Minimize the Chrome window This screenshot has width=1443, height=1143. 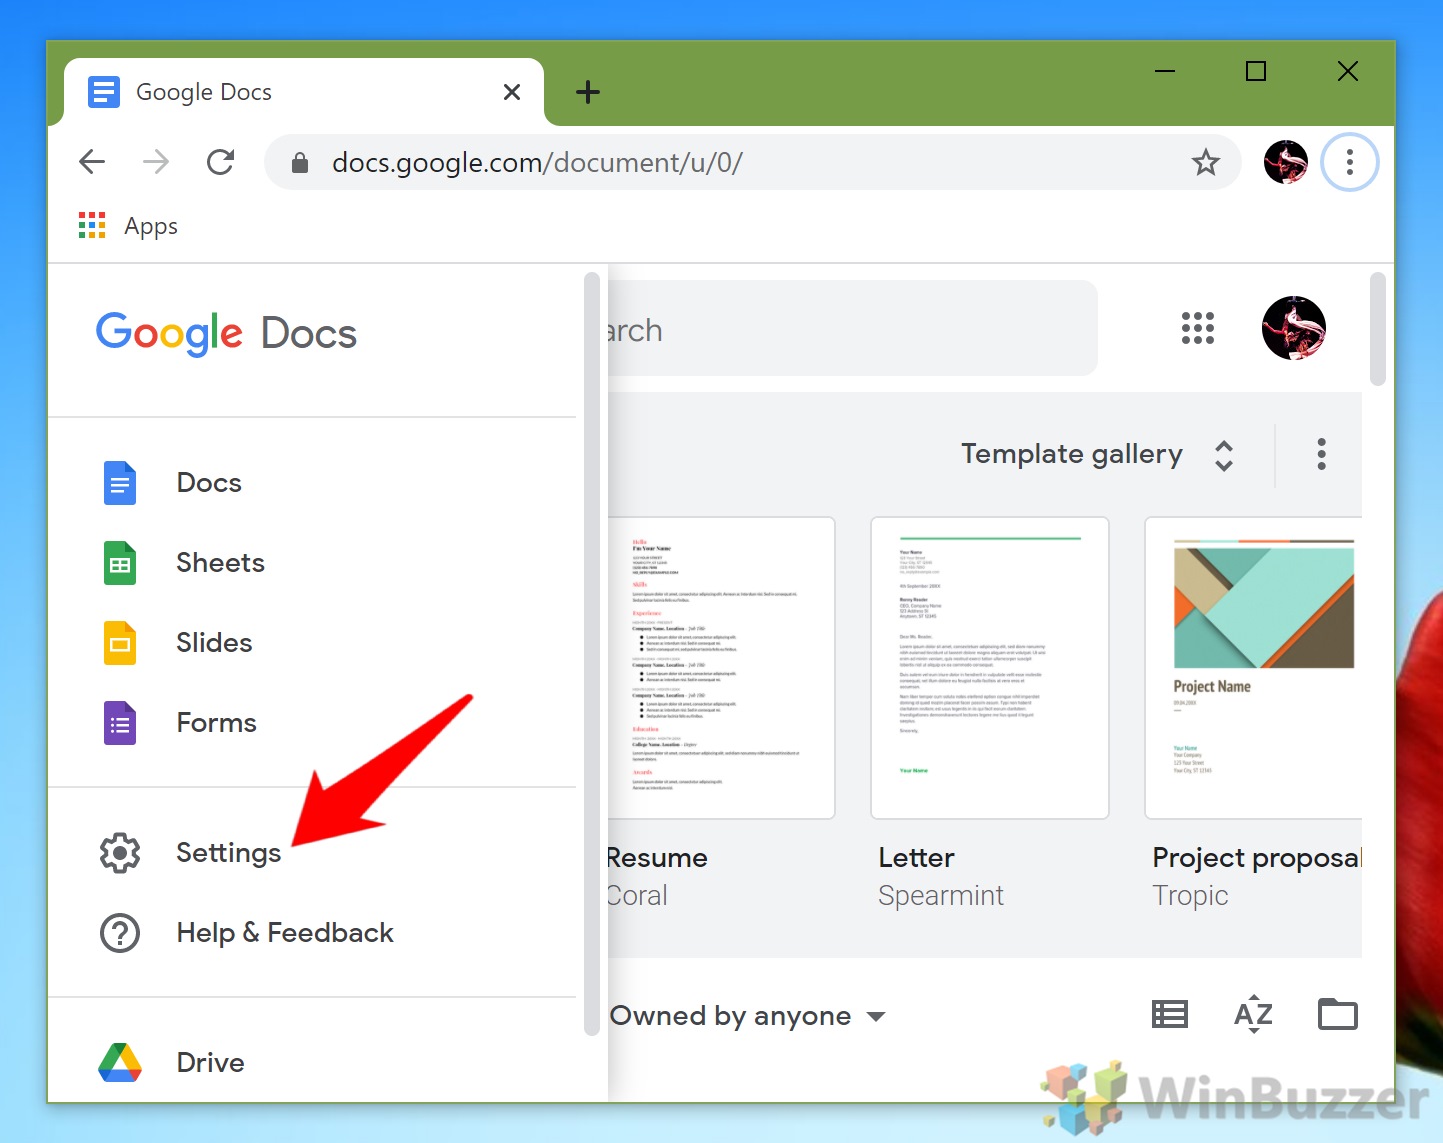tap(1165, 71)
